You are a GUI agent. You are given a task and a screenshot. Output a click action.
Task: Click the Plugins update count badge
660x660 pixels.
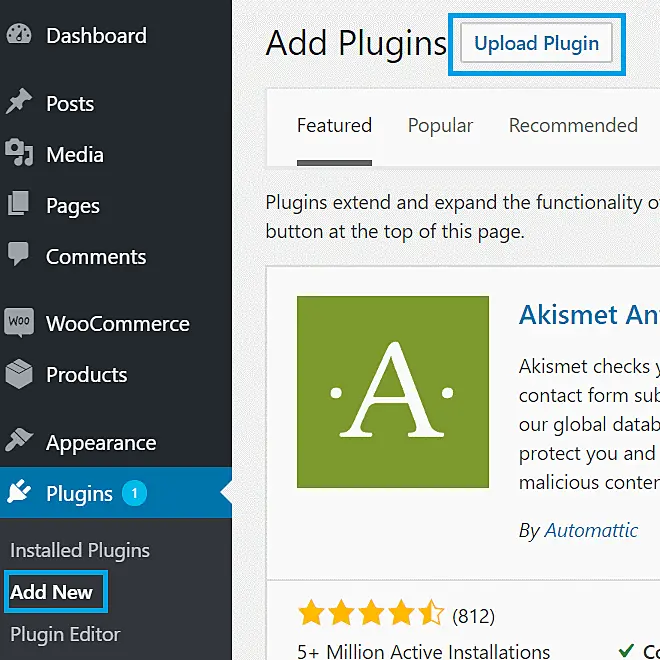click(x=134, y=493)
